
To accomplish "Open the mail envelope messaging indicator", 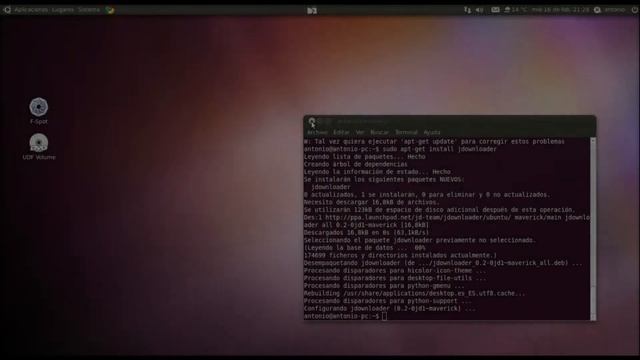I will click(495, 10).
